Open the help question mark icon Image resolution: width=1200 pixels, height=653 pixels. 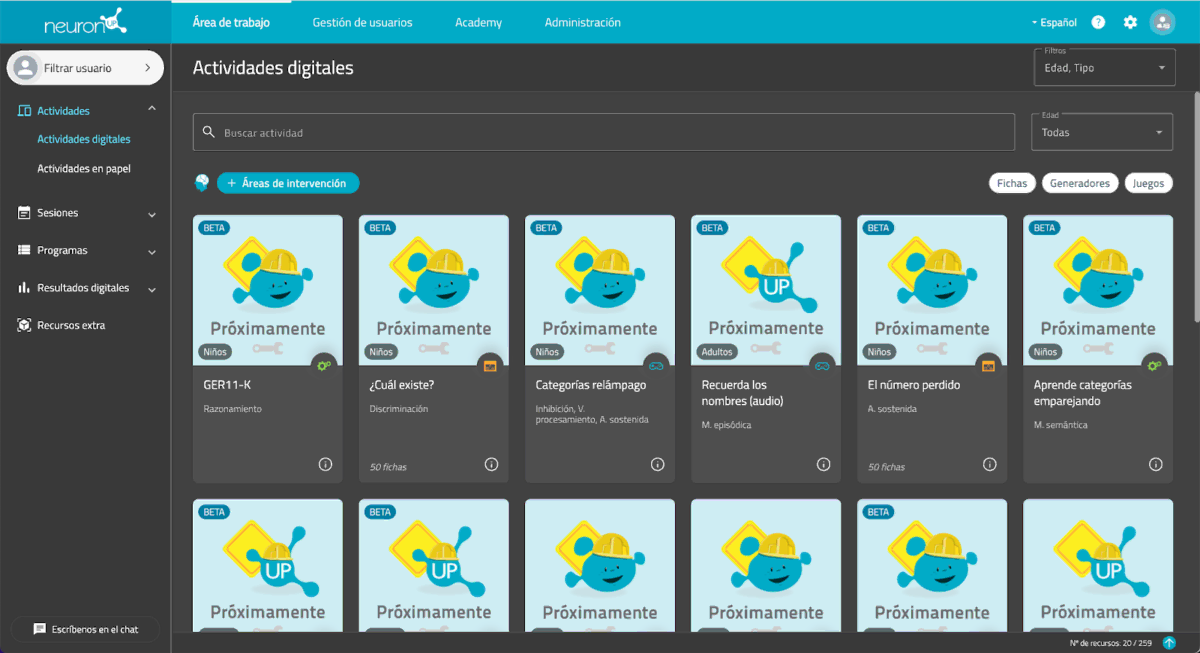pos(1097,21)
